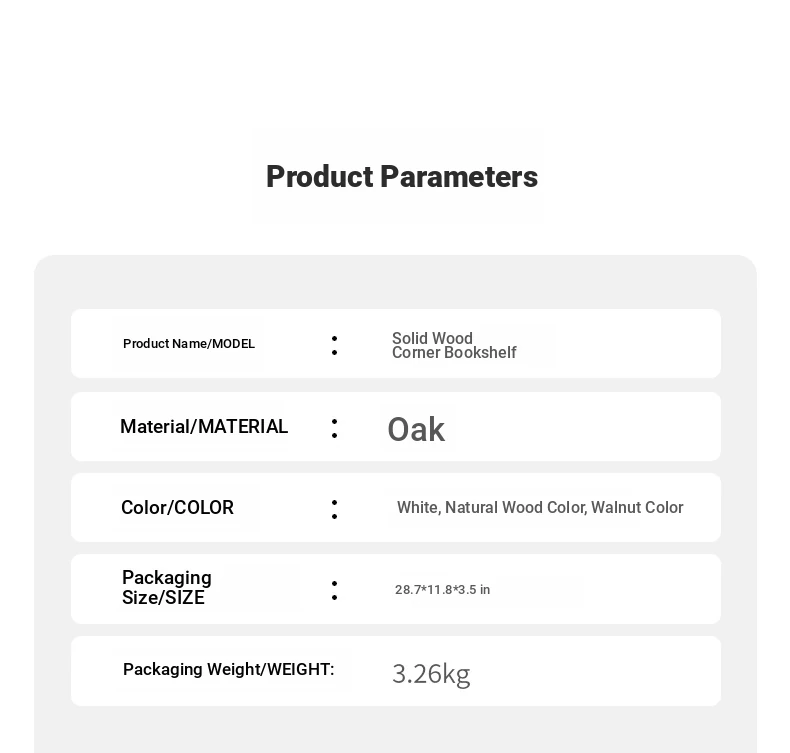Select the Color/COLOR label

point(177,507)
